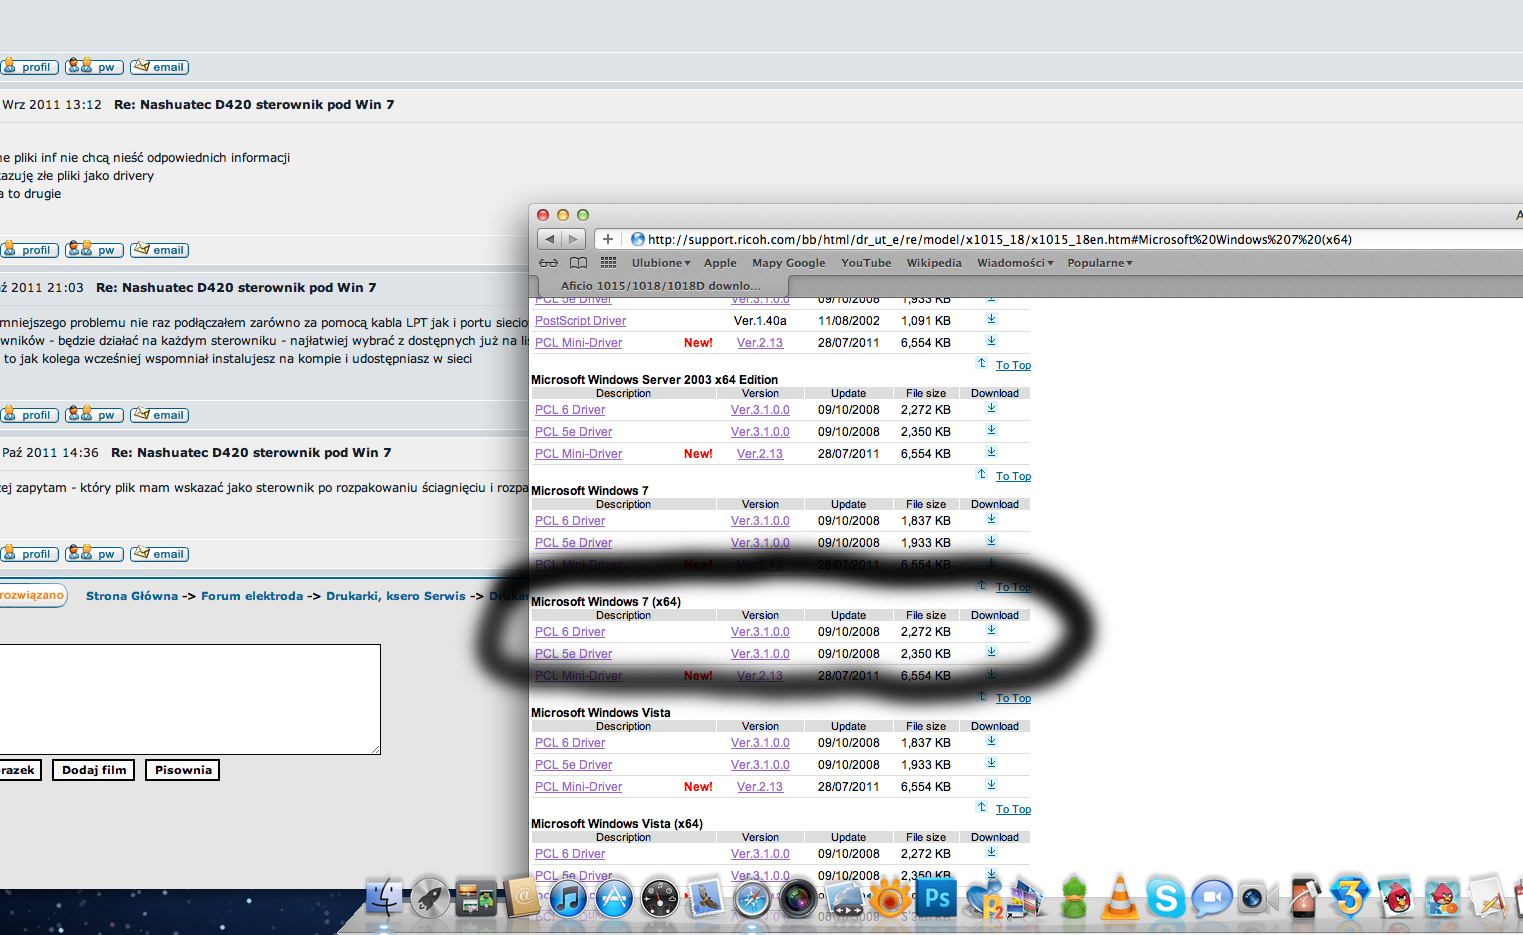
Task: Open Dashboard gauge icon in the Dock
Action: 660,898
